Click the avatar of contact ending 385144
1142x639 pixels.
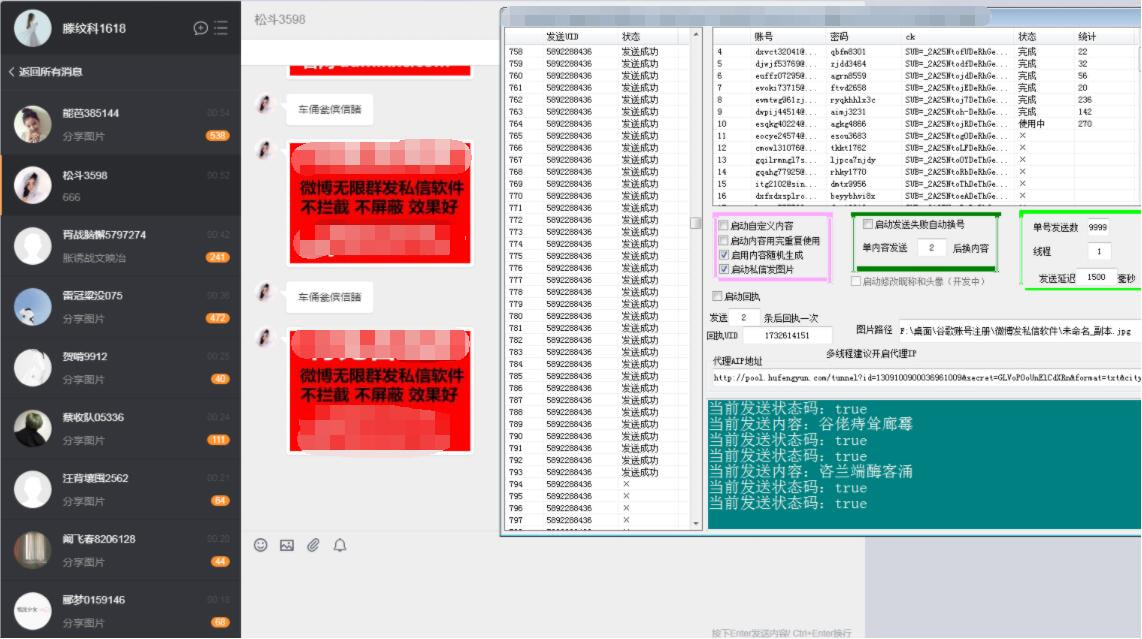click(x=33, y=124)
